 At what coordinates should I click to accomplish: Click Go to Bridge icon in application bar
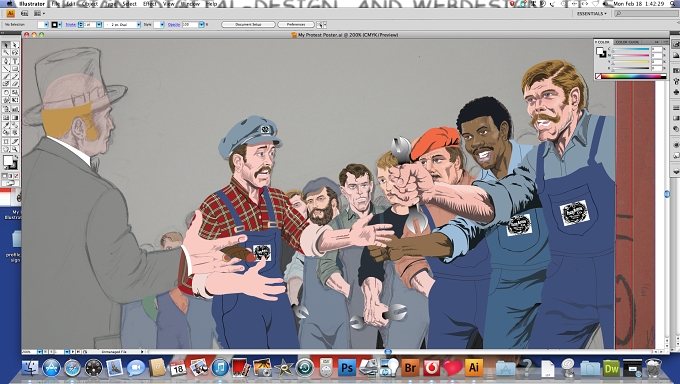[x=24, y=14]
